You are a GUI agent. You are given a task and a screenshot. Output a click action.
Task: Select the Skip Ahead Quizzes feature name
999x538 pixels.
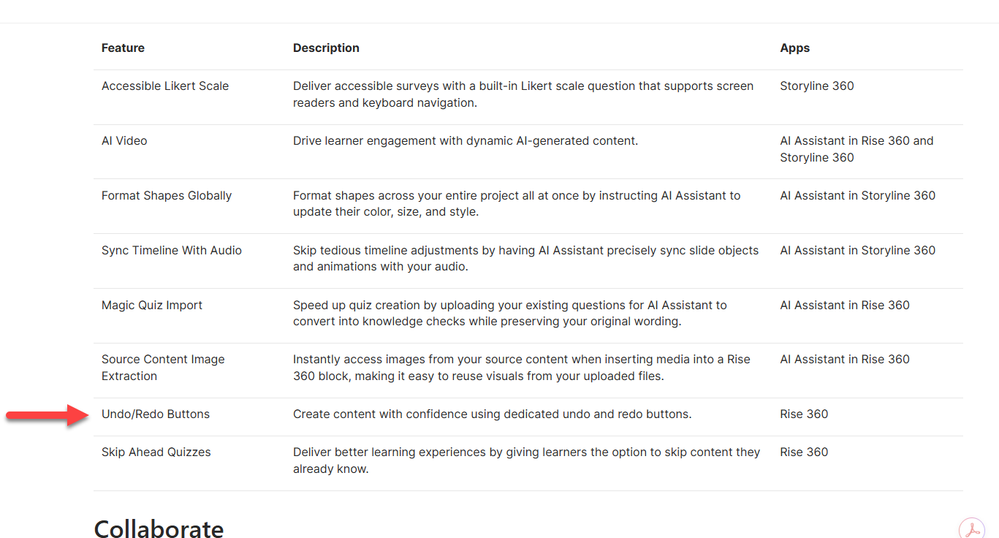(x=156, y=452)
